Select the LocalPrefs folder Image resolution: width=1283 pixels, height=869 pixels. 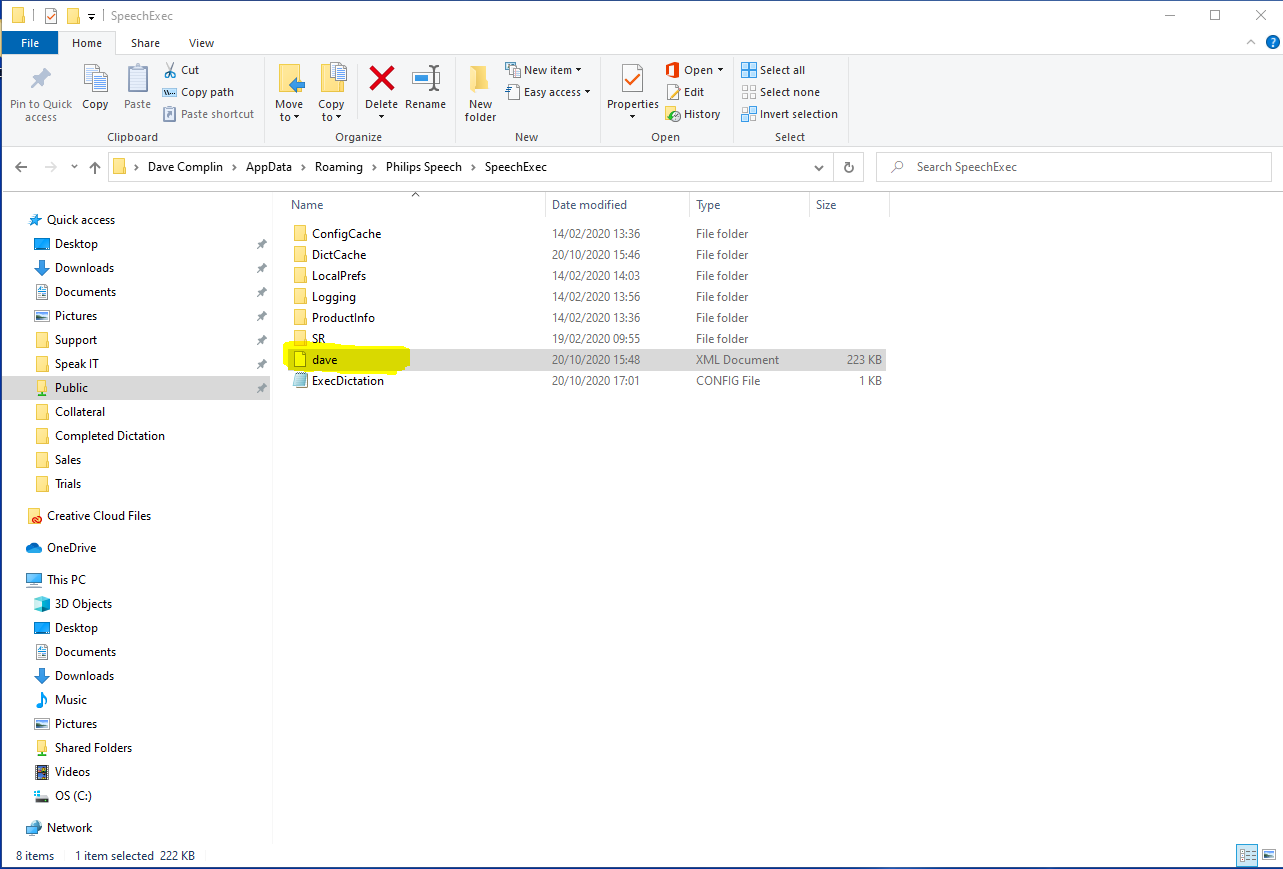pos(339,276)
